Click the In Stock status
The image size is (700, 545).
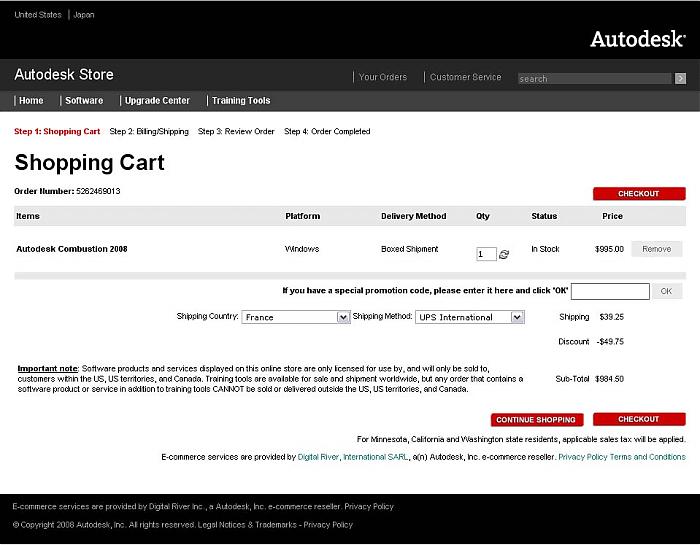[545, 249]
